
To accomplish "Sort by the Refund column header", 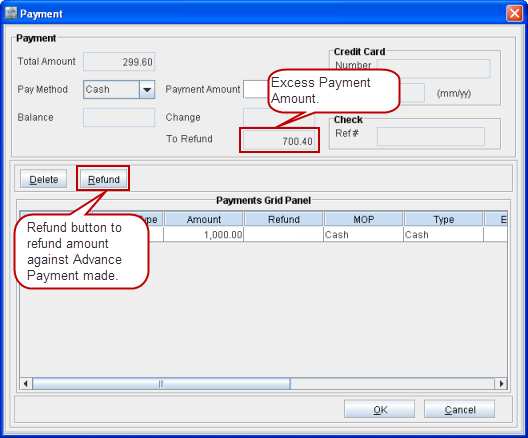I will point(284,220).
